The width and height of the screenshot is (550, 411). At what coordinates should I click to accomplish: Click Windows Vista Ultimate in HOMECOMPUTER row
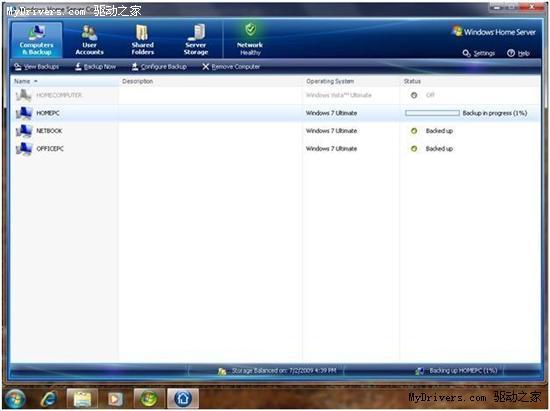(x=338, y=95)
